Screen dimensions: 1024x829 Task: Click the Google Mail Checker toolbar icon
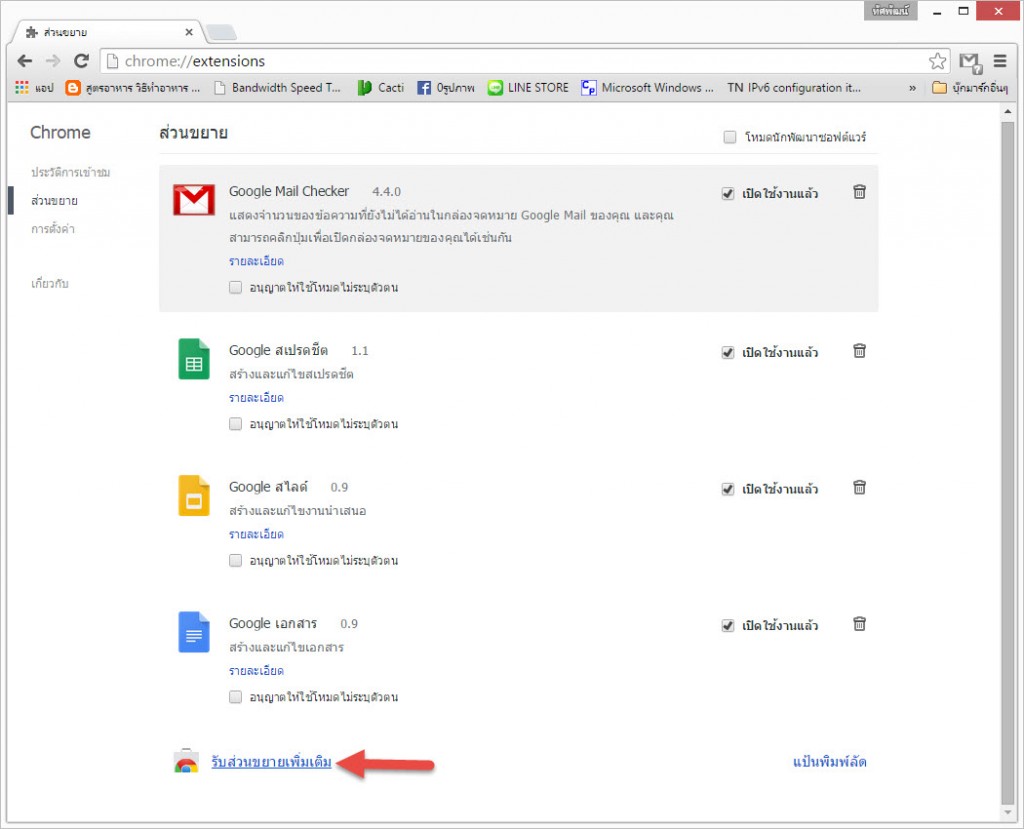click(969, 61)
